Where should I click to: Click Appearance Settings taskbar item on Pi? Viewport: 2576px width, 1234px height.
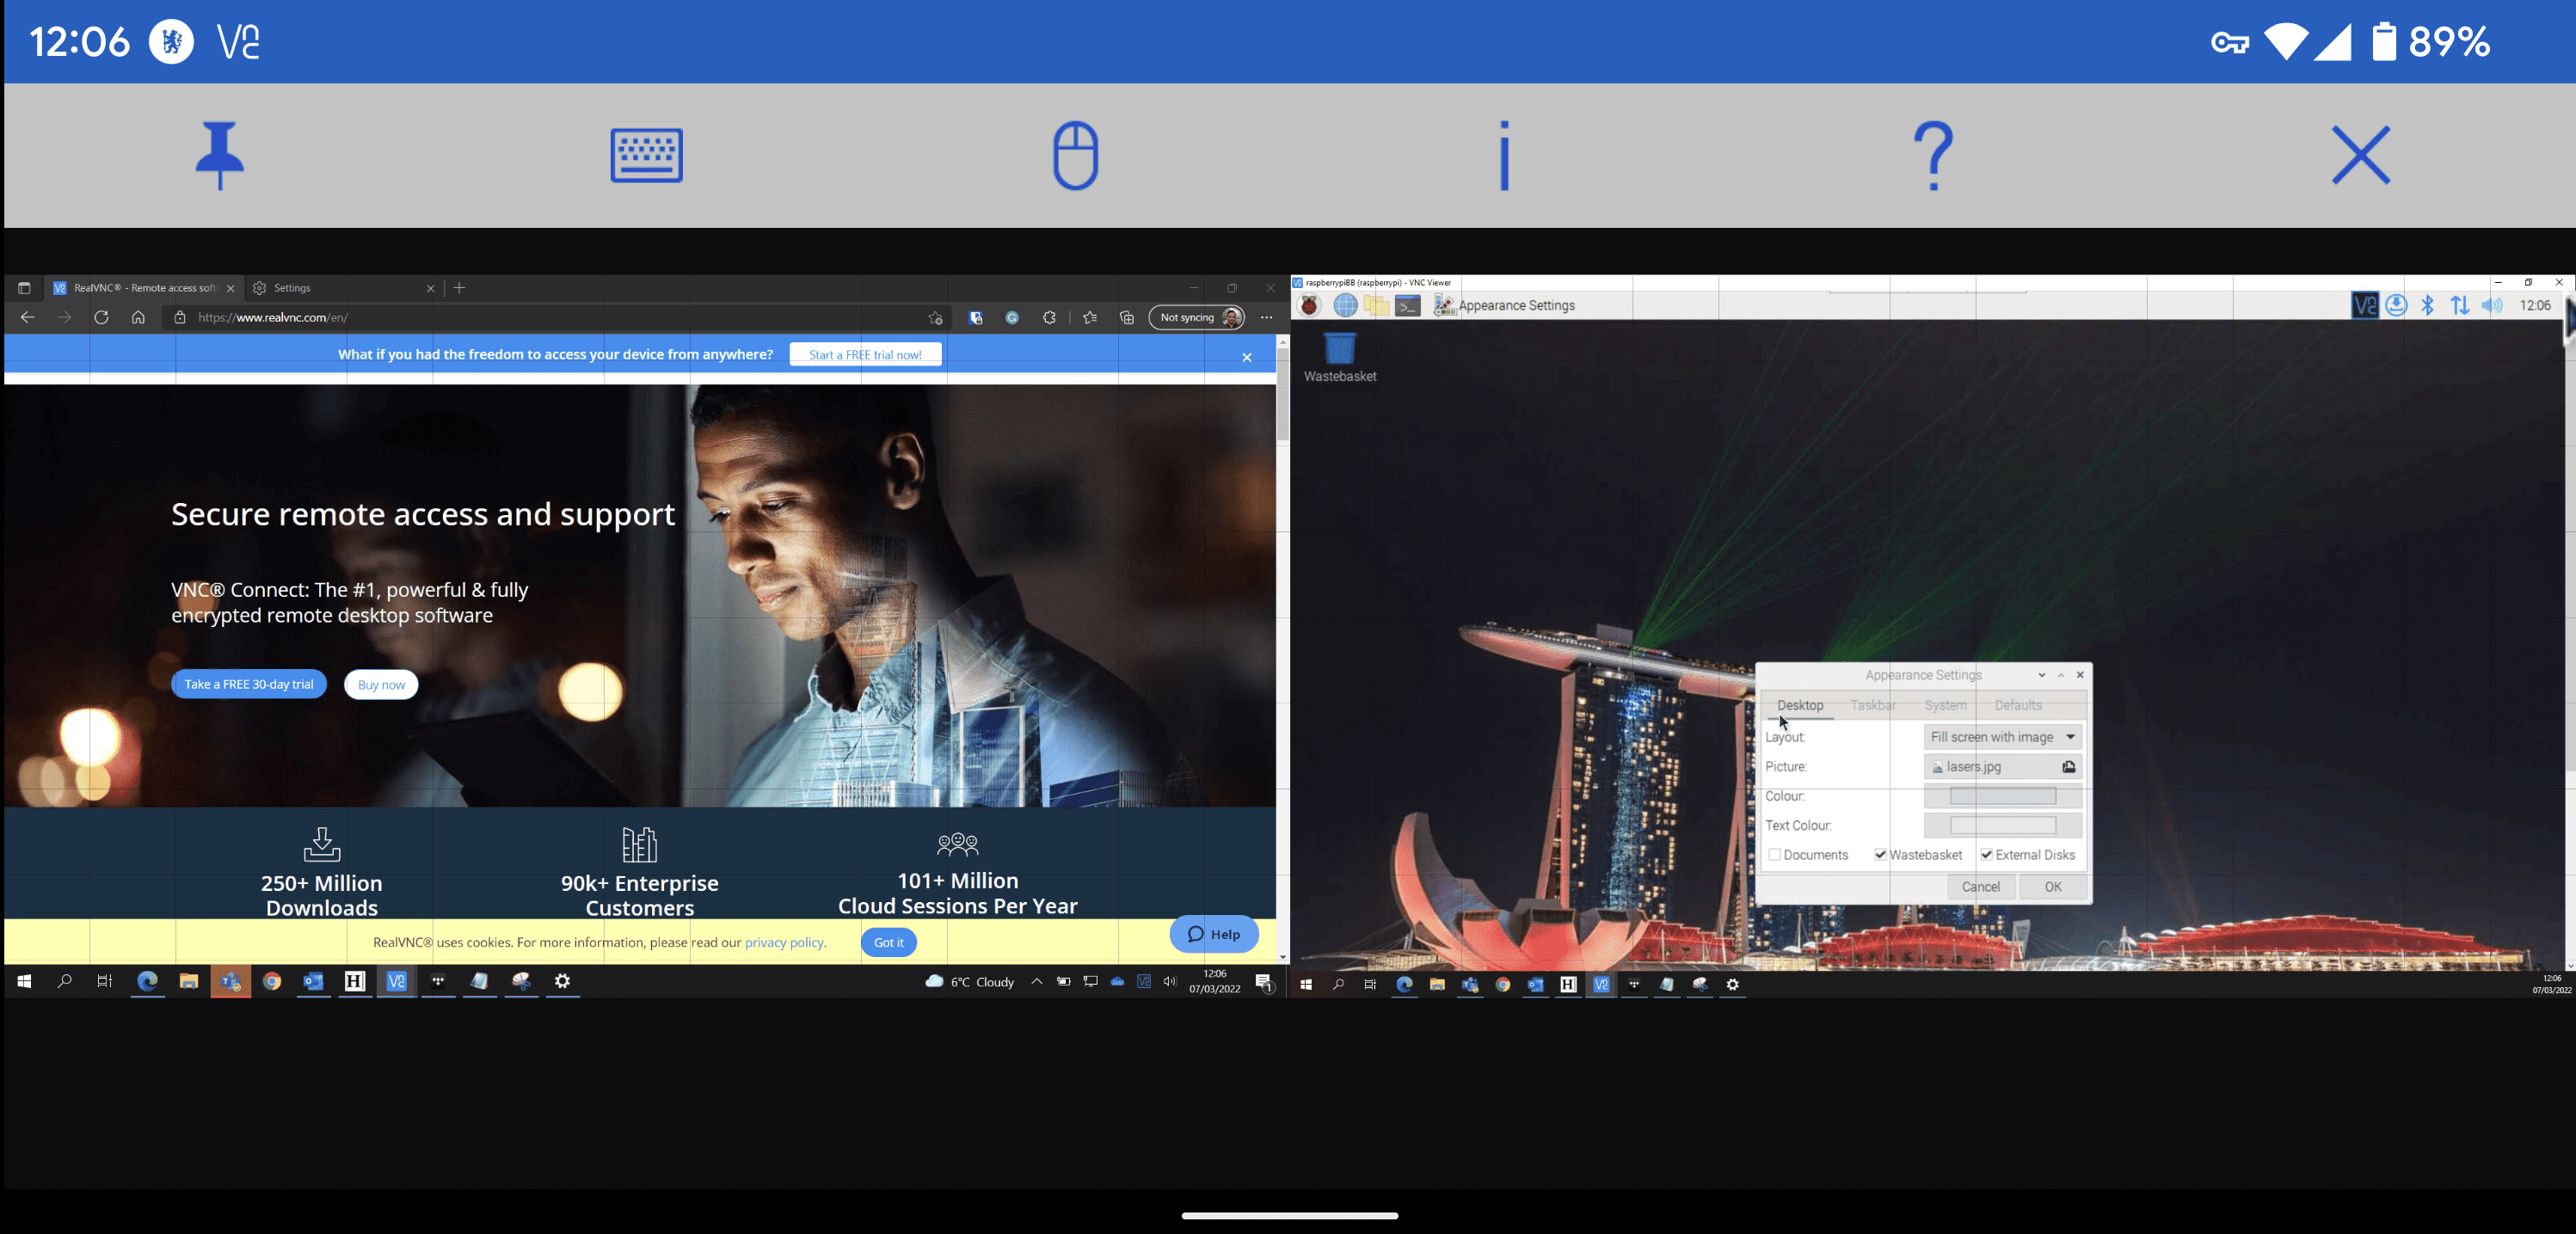click(1504, 305)
